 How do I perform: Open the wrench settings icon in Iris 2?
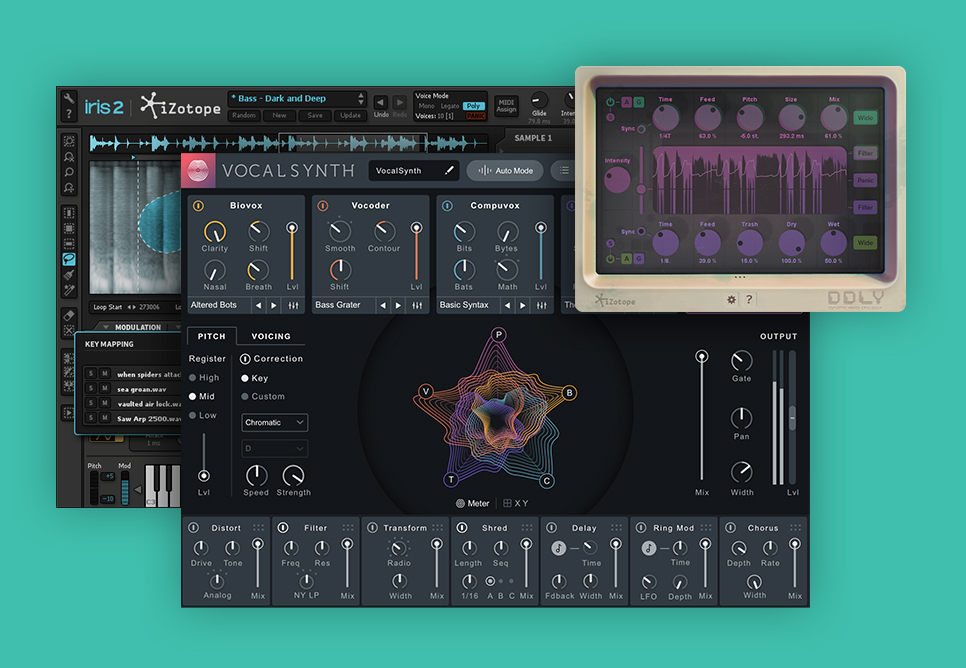pos(68,99)
